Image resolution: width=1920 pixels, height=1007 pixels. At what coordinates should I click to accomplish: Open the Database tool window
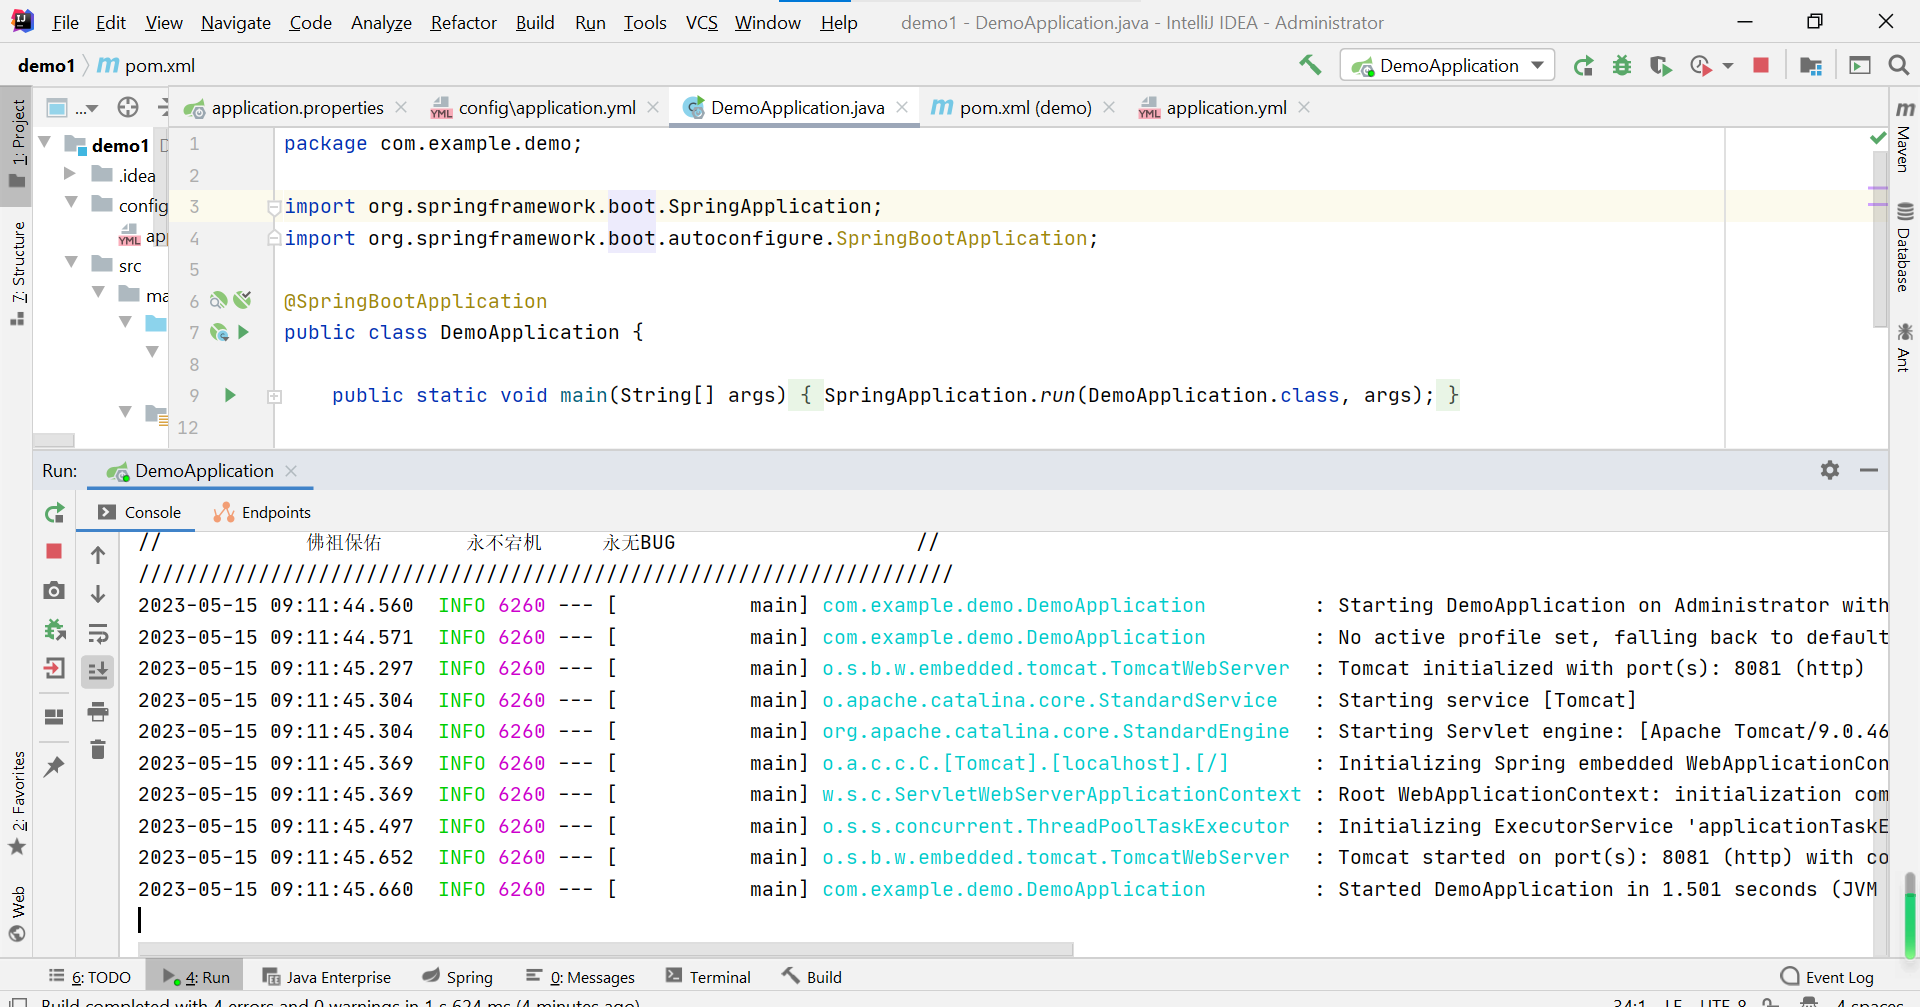click(x=1904, y=247)
